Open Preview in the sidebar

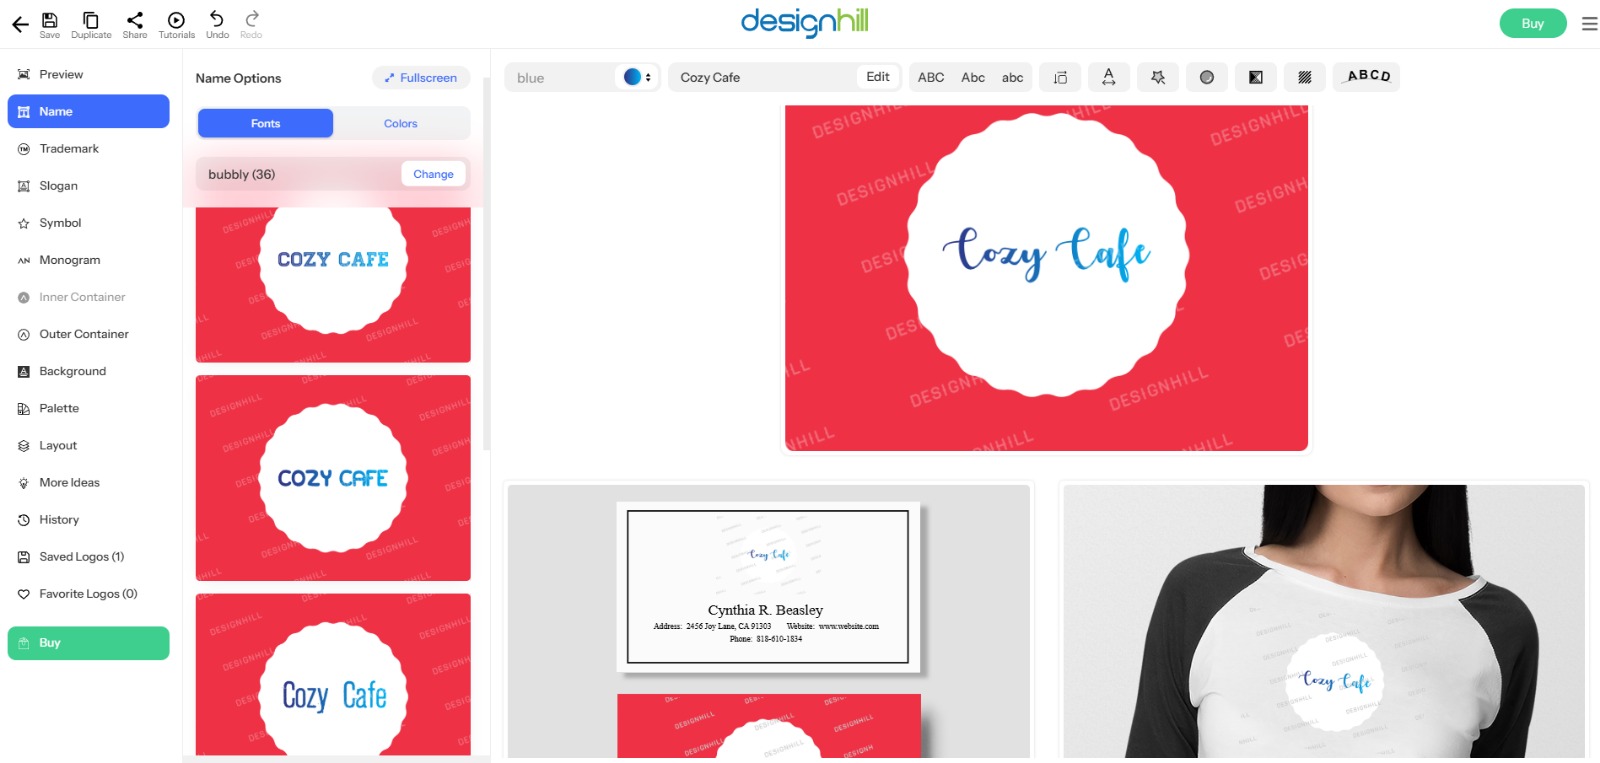[88, 74]
